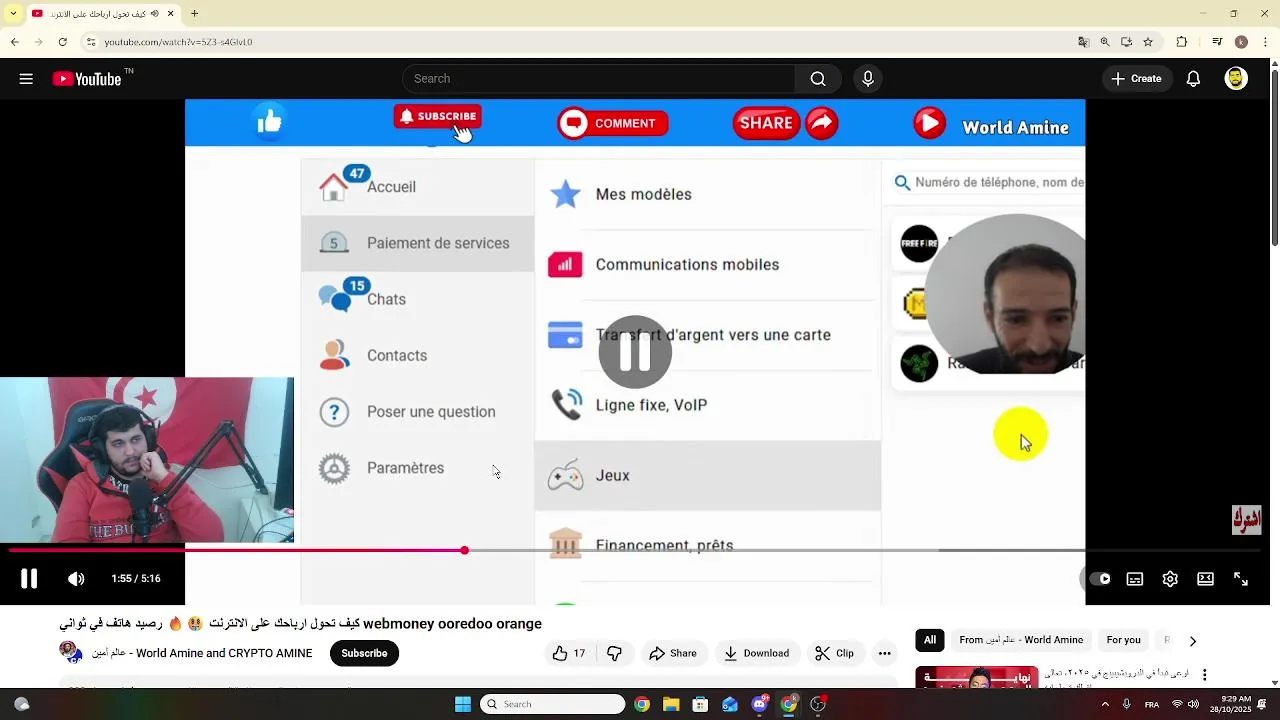Create a Clip from the video

pyautogui.click(x=834, y=653)
